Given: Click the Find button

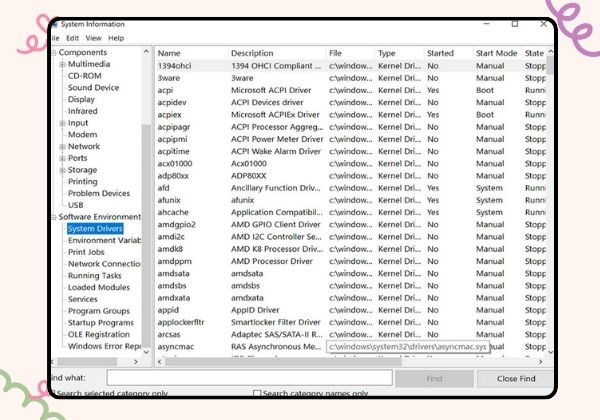Looking at the screenshot, I should [x=434, y=379].
